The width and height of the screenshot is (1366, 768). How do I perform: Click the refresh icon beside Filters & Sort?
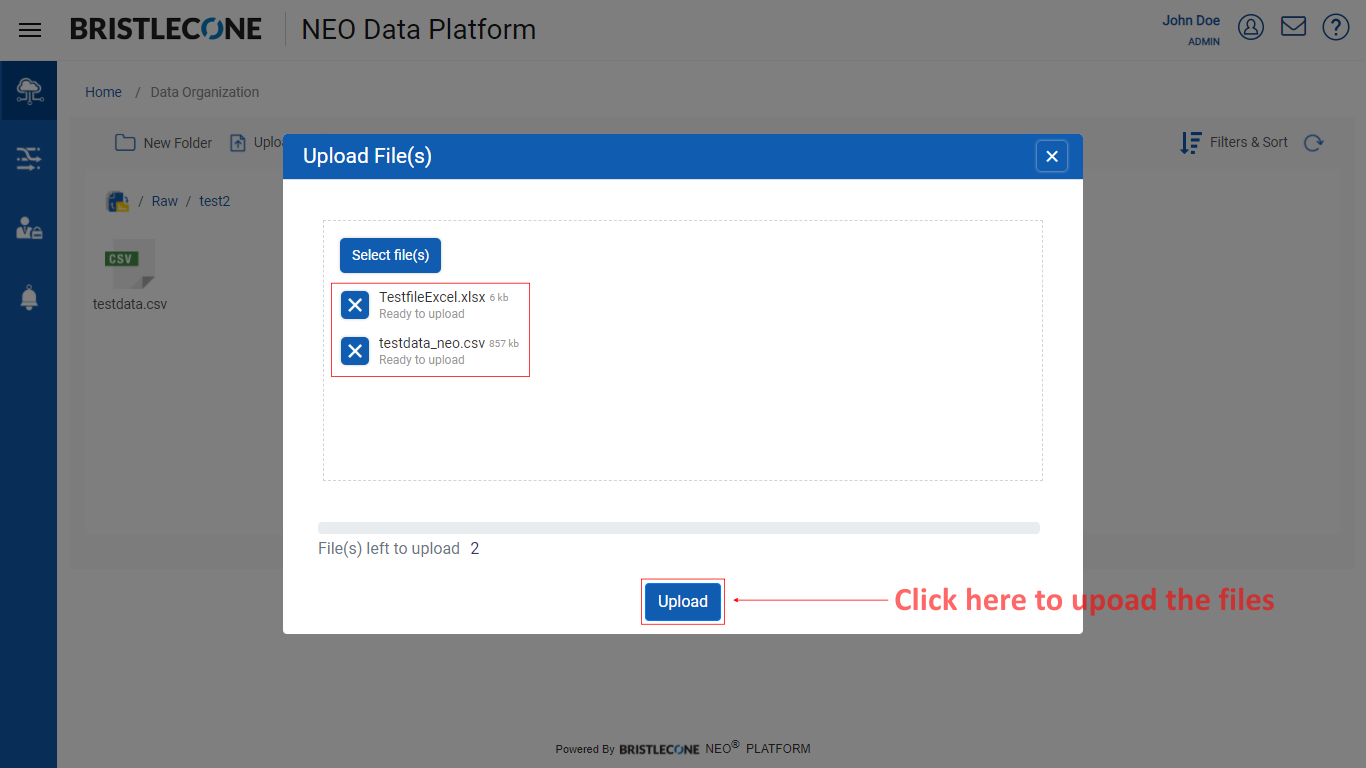1314,143
